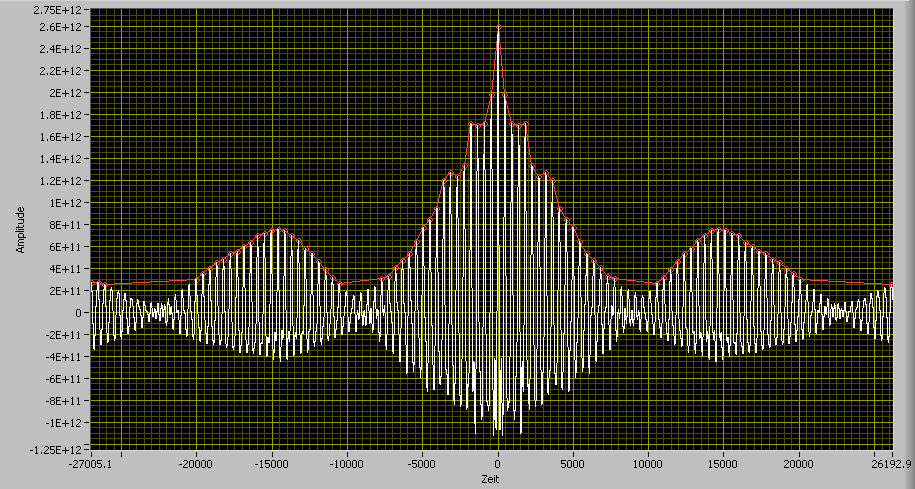The width and height of the screenshot is (915, 489).
Task: Click the x-axis label '10000'
Action: 648,464
